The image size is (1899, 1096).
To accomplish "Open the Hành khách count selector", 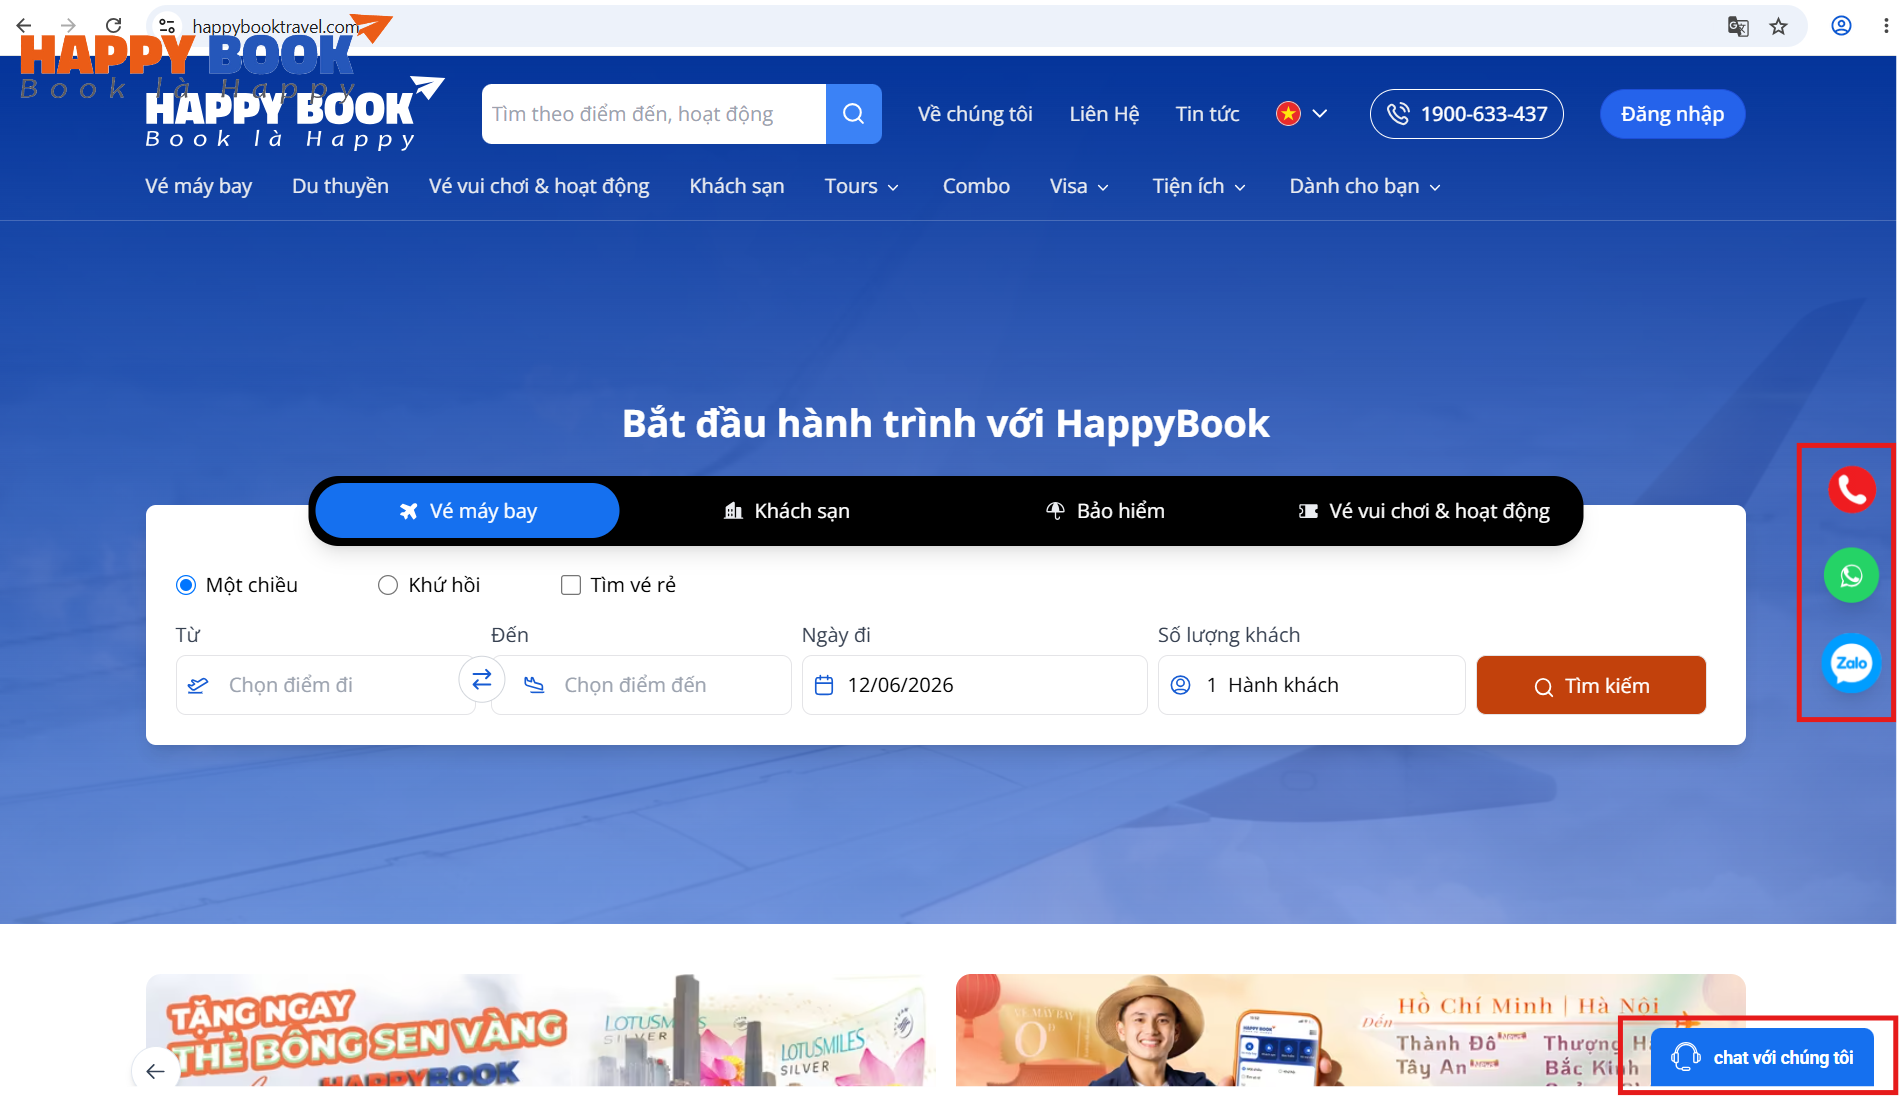I will [x=1311, y=685].
